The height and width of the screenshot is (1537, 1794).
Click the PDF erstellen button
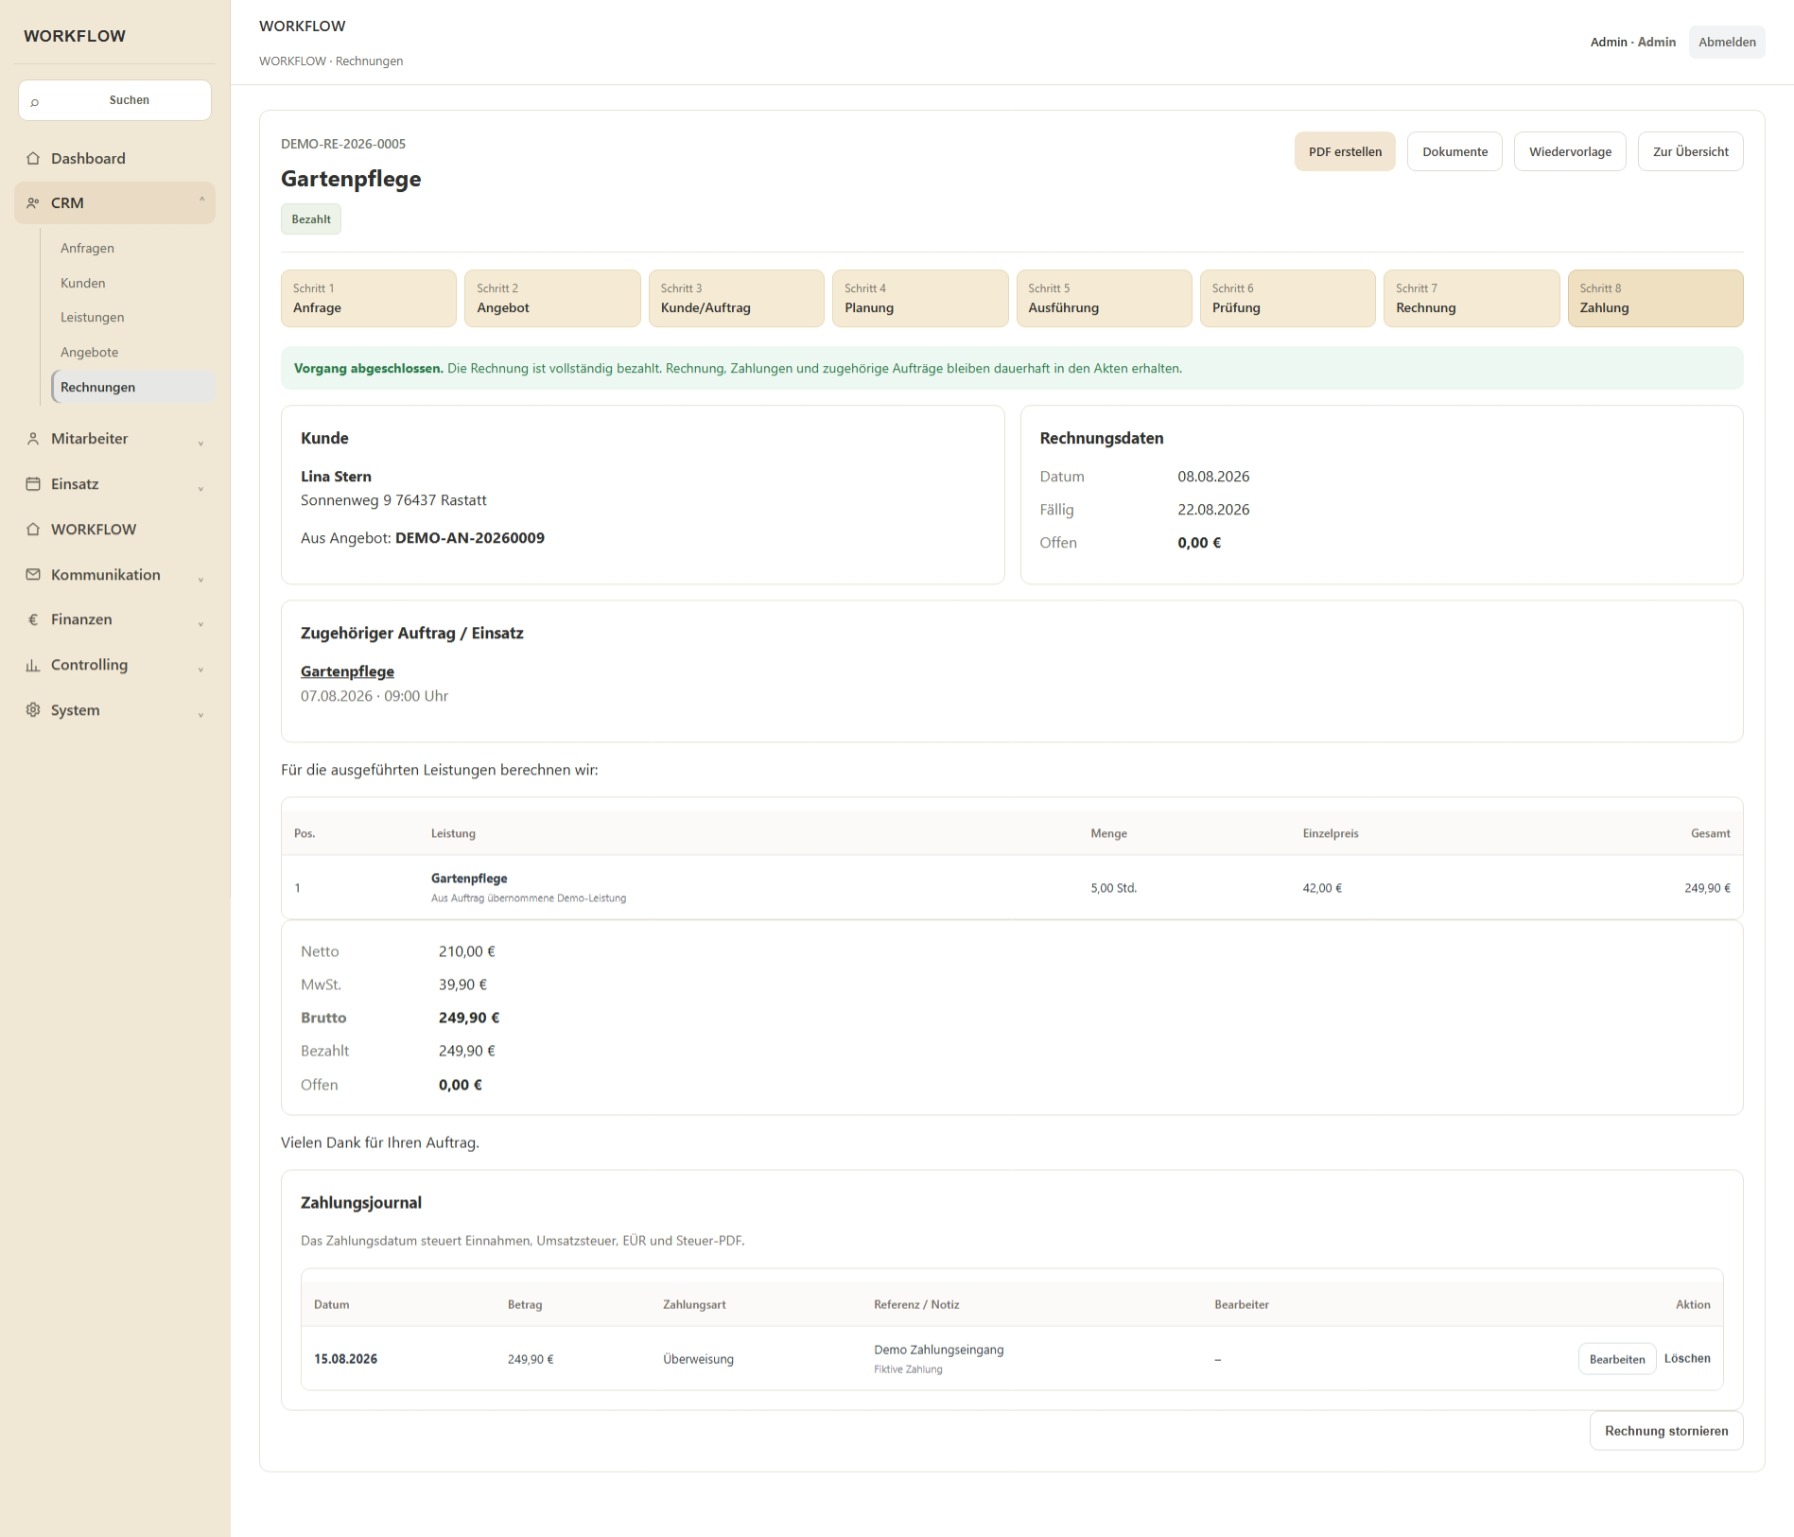(1344, 152)
